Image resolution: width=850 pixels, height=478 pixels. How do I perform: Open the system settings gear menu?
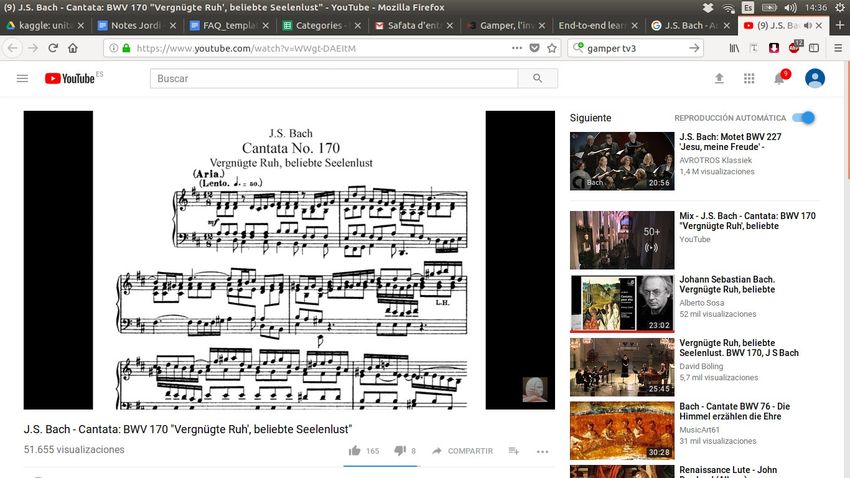[x=840, y=8]
